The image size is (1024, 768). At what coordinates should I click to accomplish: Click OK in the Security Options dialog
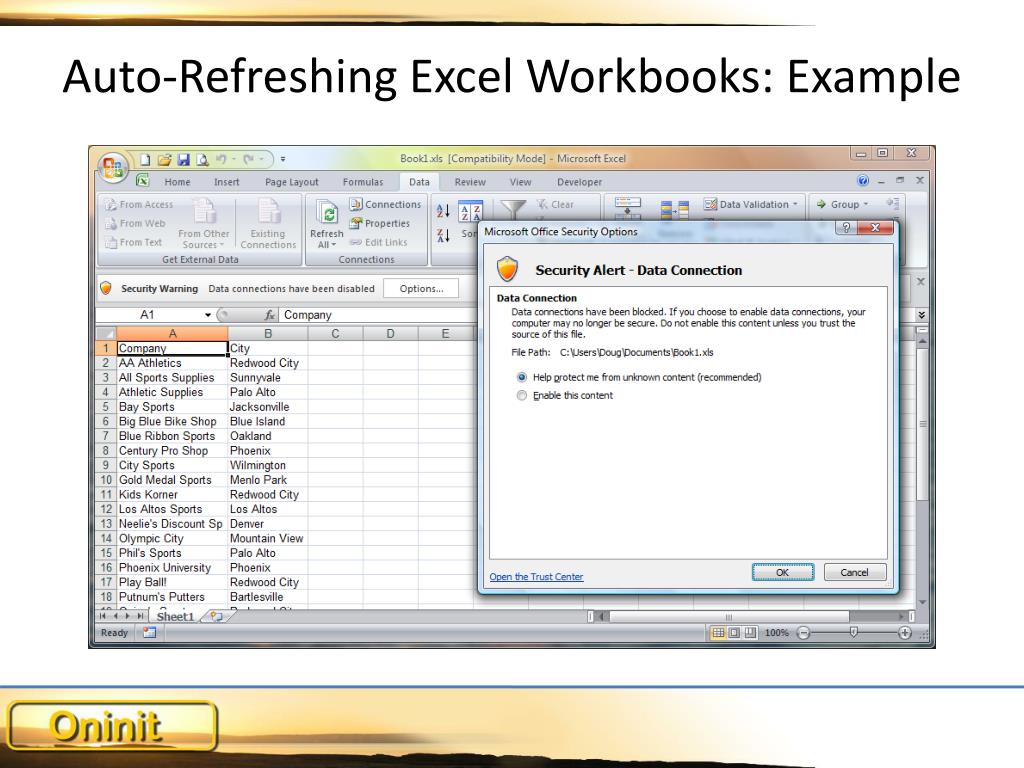pyautogui.click(x=782, y=572)
